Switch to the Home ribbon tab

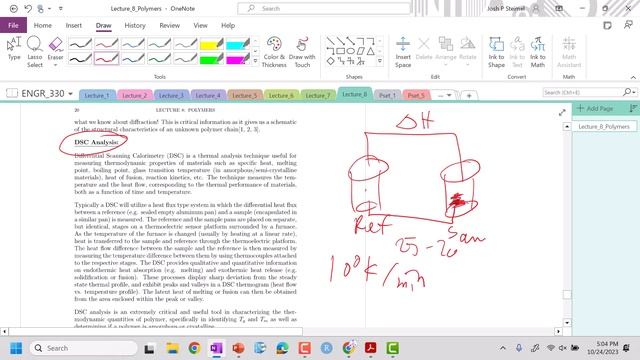click(43, 25)
